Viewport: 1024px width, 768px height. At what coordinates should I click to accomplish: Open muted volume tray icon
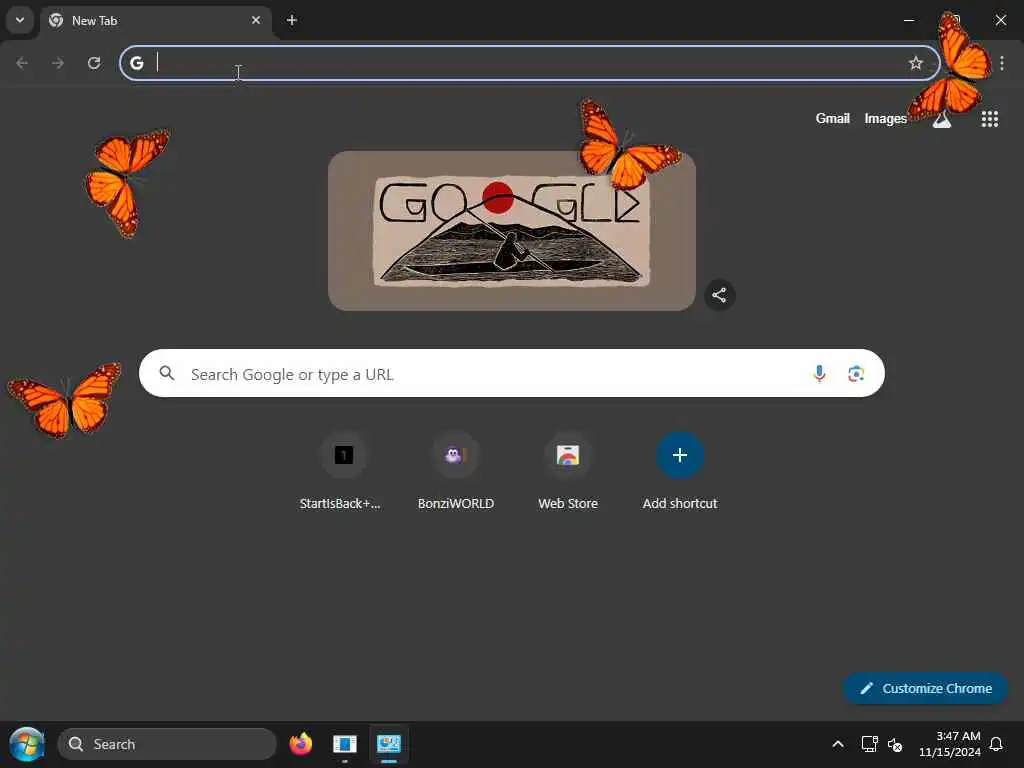(895, 744)
